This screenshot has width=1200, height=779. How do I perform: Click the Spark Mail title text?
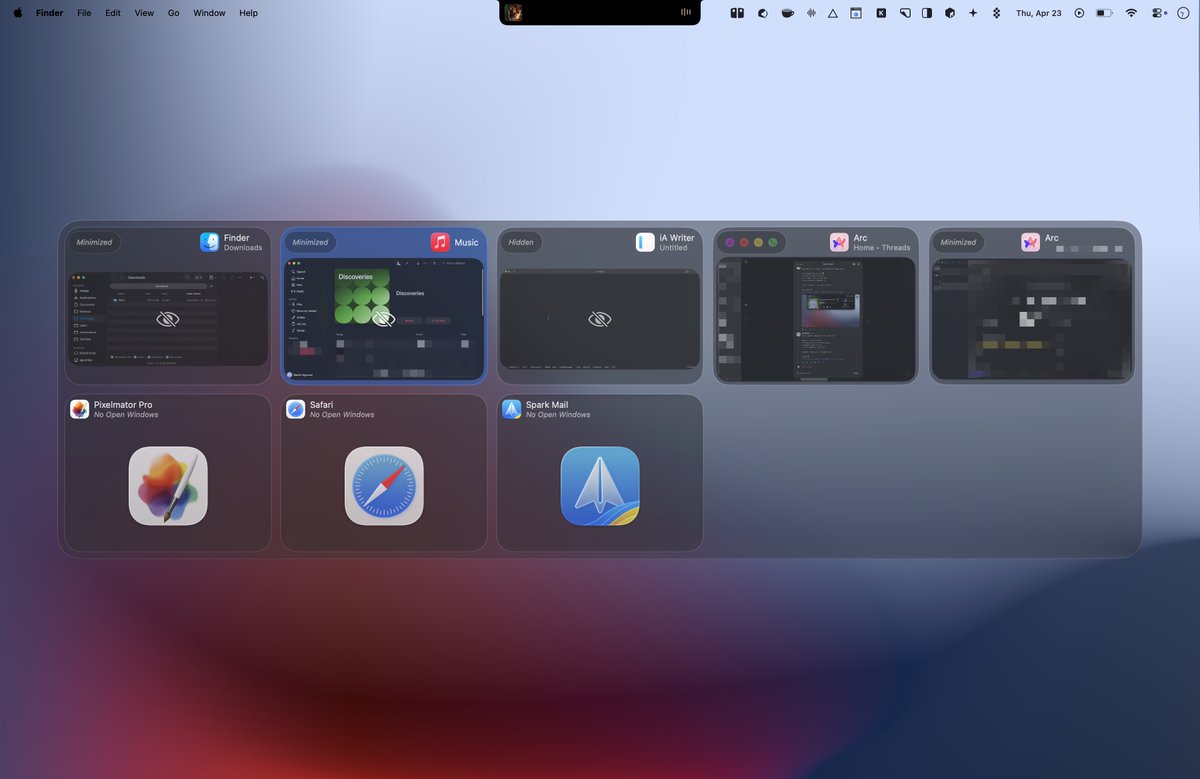[547, 405]
